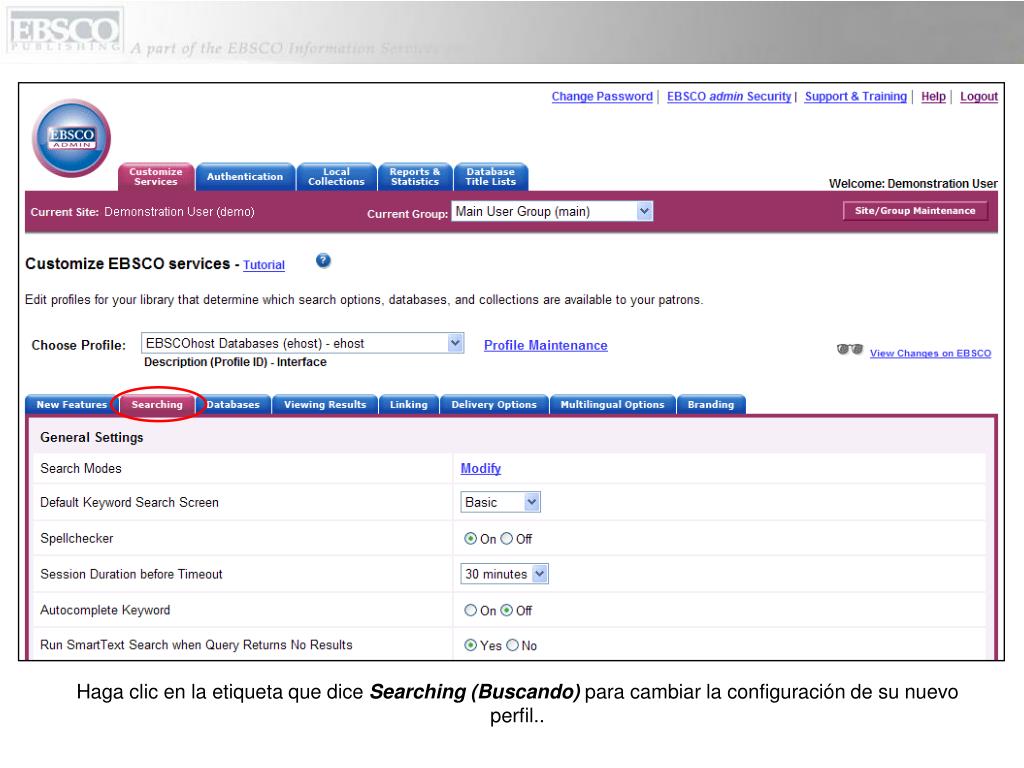This screenshot has height=768, width=1024.
Task: Select No for Run SmartText Search
Action: (513, 645)
